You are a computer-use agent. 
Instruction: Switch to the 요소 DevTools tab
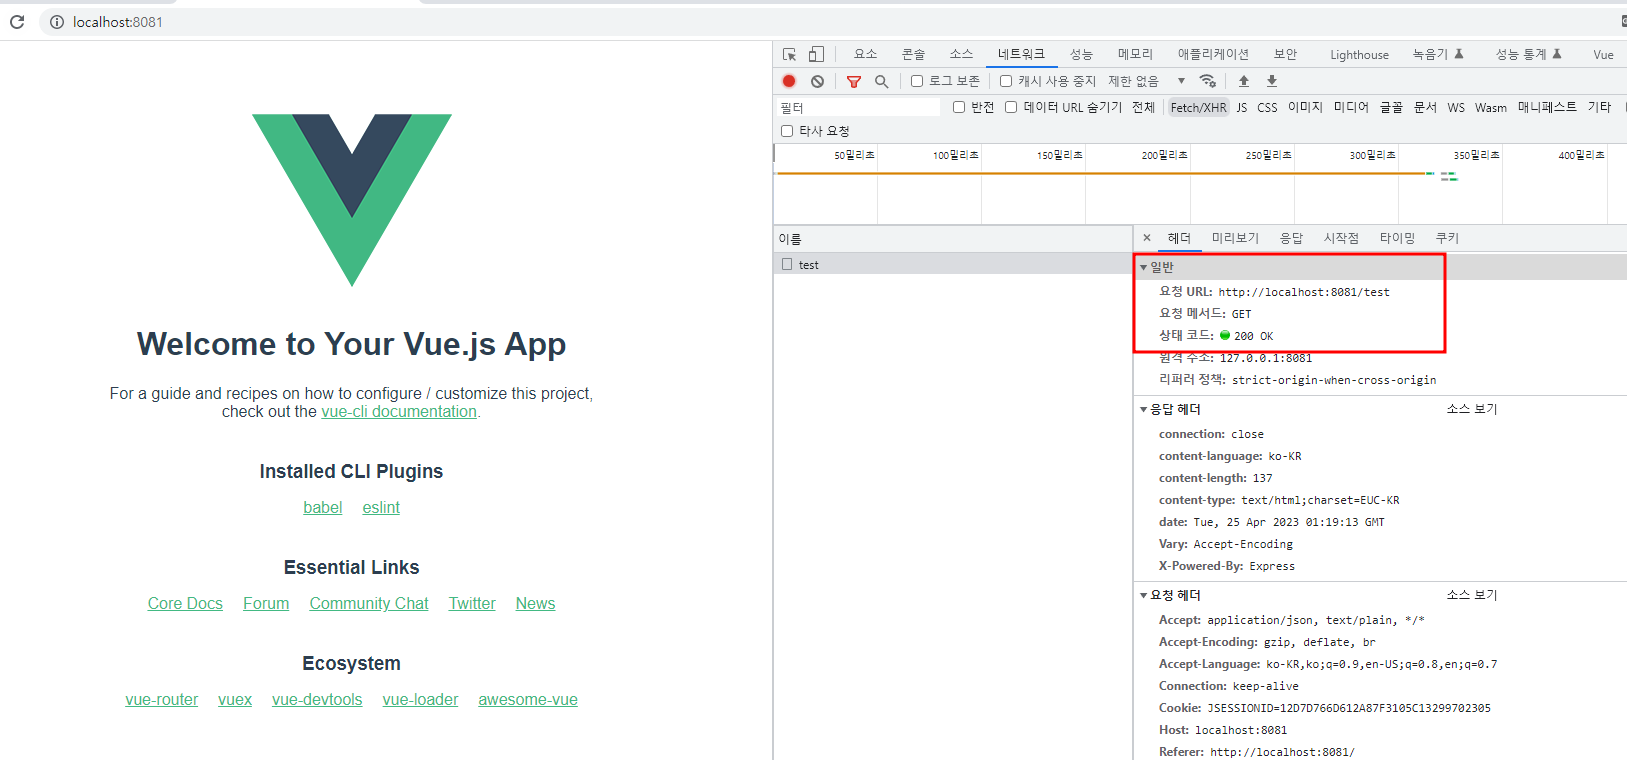click(x=865, y=54)
